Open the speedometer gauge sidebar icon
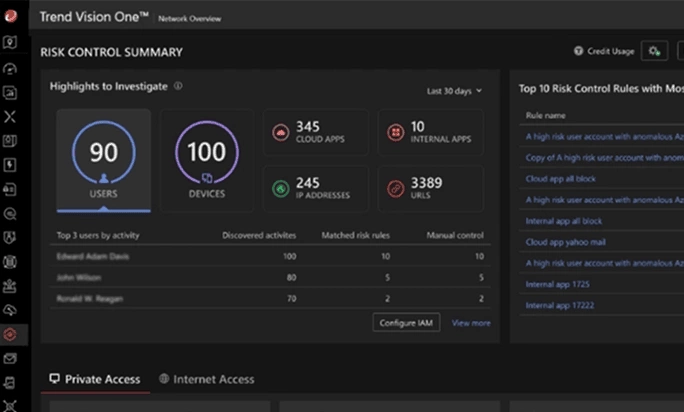Image resolution: width=684 pixels, height=412 pixels. [x=10, y=69]
